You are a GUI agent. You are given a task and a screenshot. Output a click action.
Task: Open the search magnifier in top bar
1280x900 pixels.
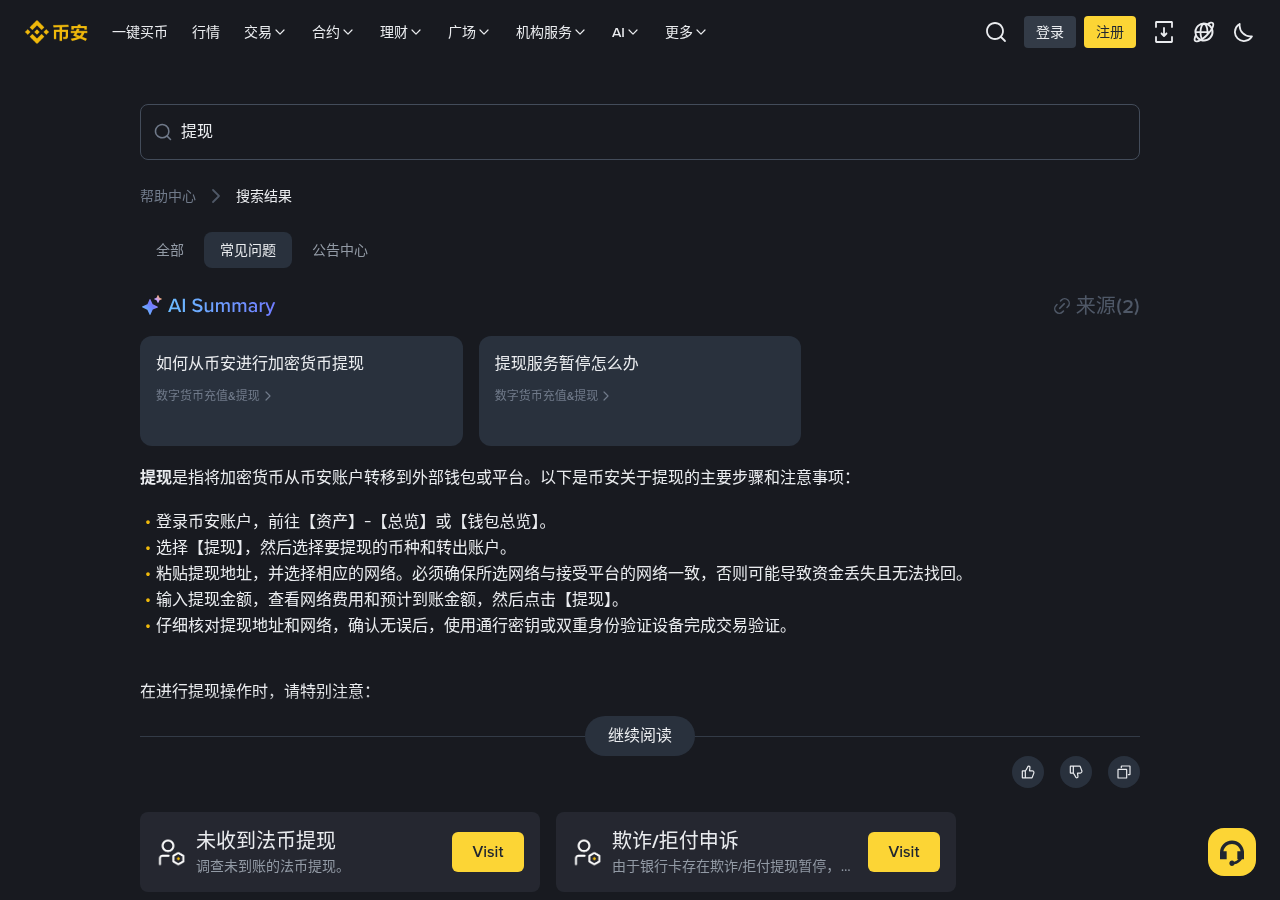[x=996, y=32]
